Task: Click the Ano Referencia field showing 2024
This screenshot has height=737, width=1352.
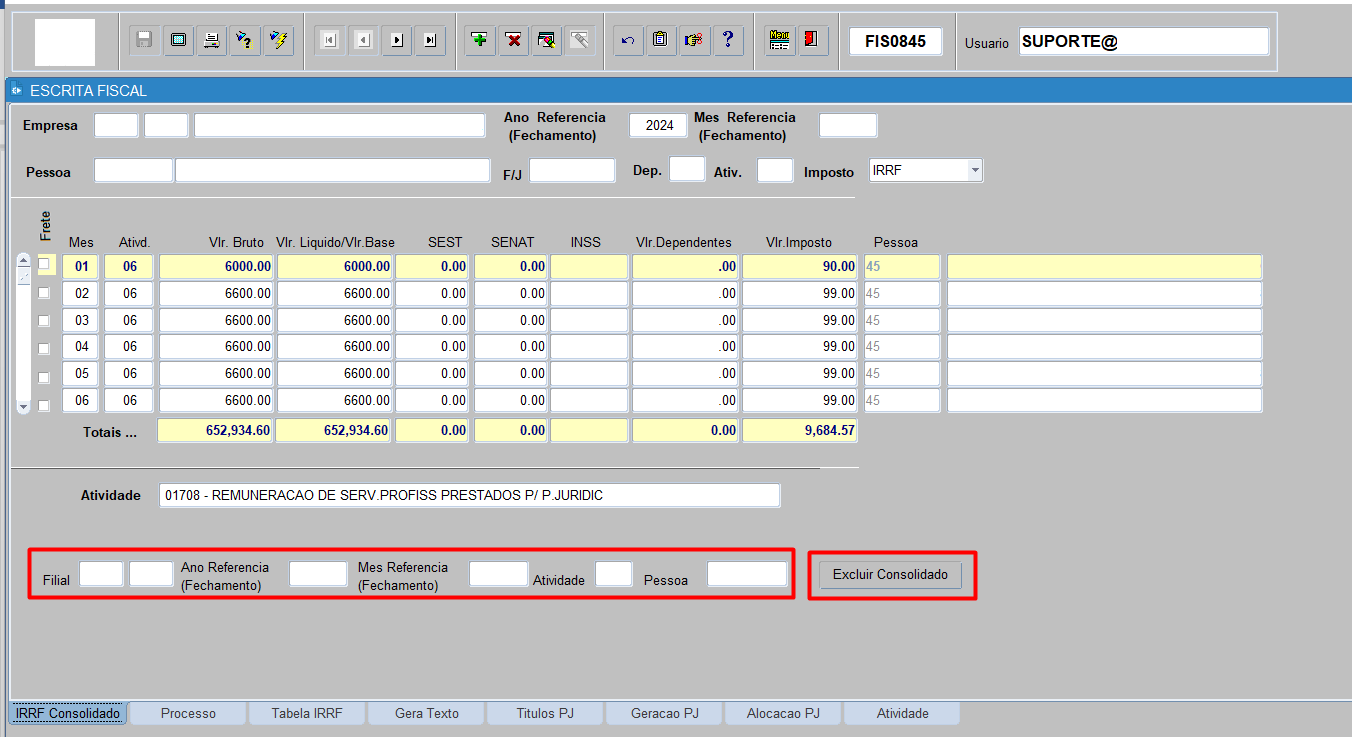Action: click(659, 126)
